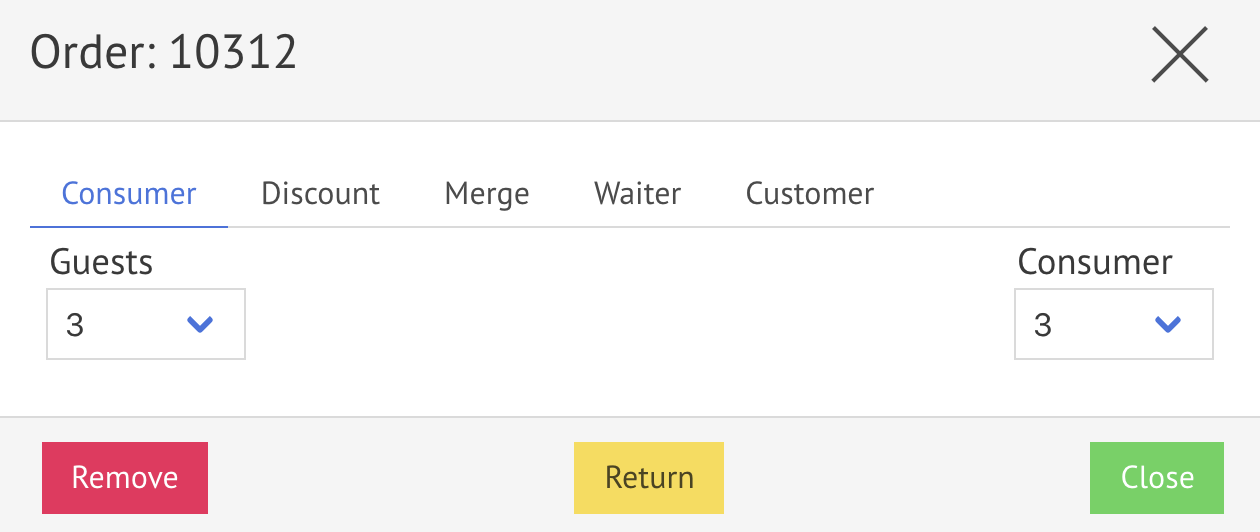Click blank space between the two dropdowns
This screenshot has width=1260, height=532.
[x=630, y=320]
